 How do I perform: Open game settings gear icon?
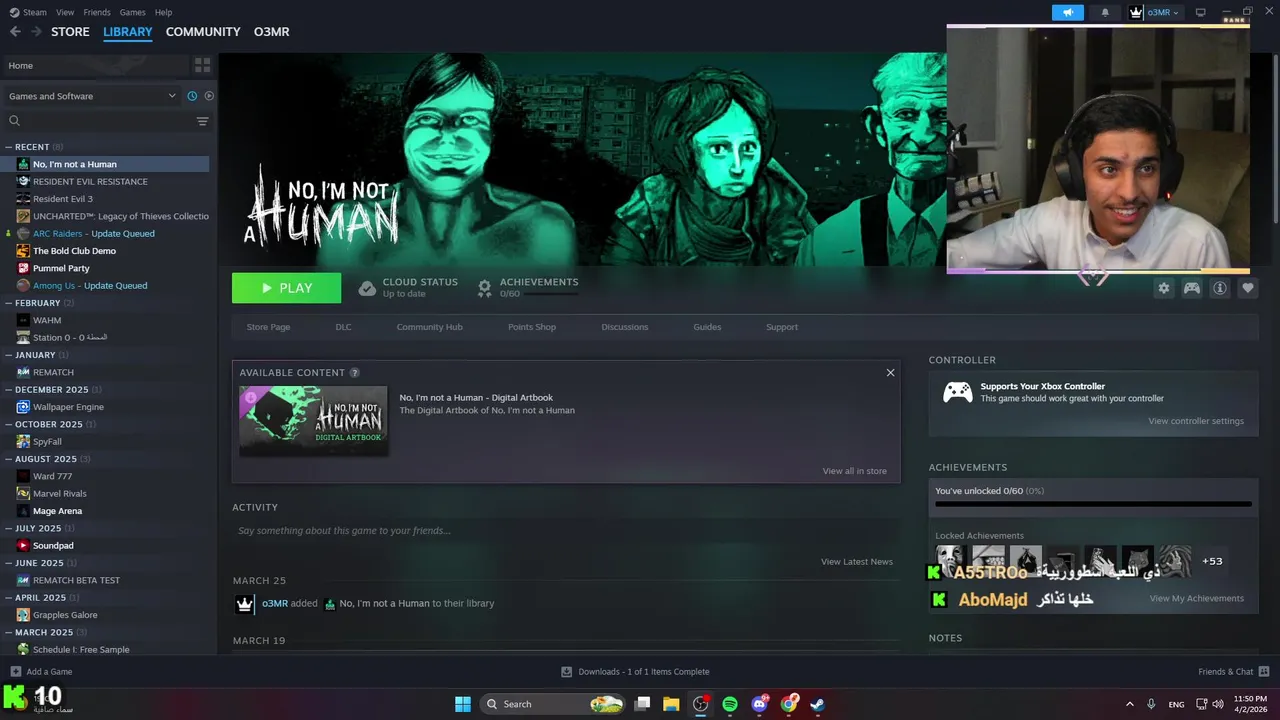1164,288
